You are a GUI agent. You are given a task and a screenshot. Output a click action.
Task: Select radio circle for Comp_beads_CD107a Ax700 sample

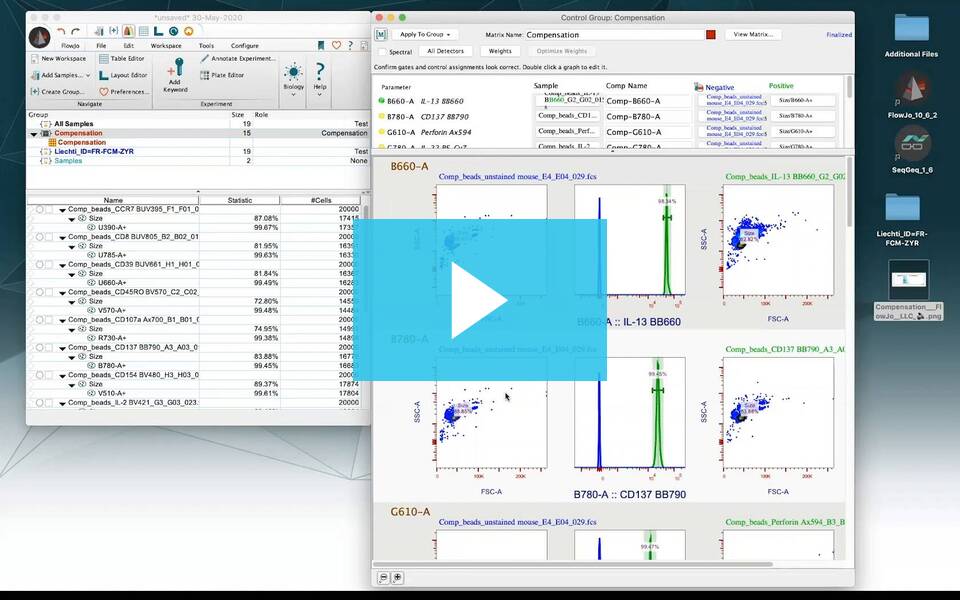39,320
